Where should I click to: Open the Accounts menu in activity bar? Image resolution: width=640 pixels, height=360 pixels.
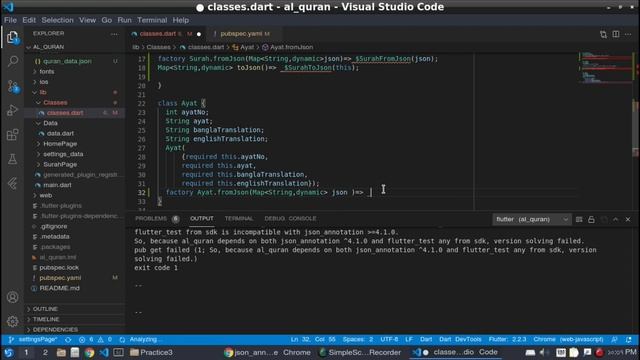point(12,297)
